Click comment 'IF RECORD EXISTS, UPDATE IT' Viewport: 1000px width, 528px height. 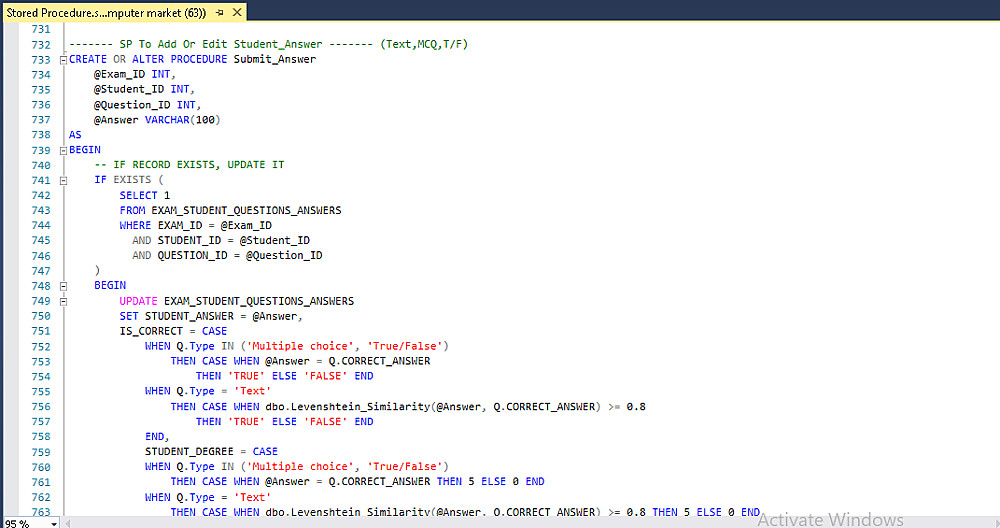pos(189,165)
